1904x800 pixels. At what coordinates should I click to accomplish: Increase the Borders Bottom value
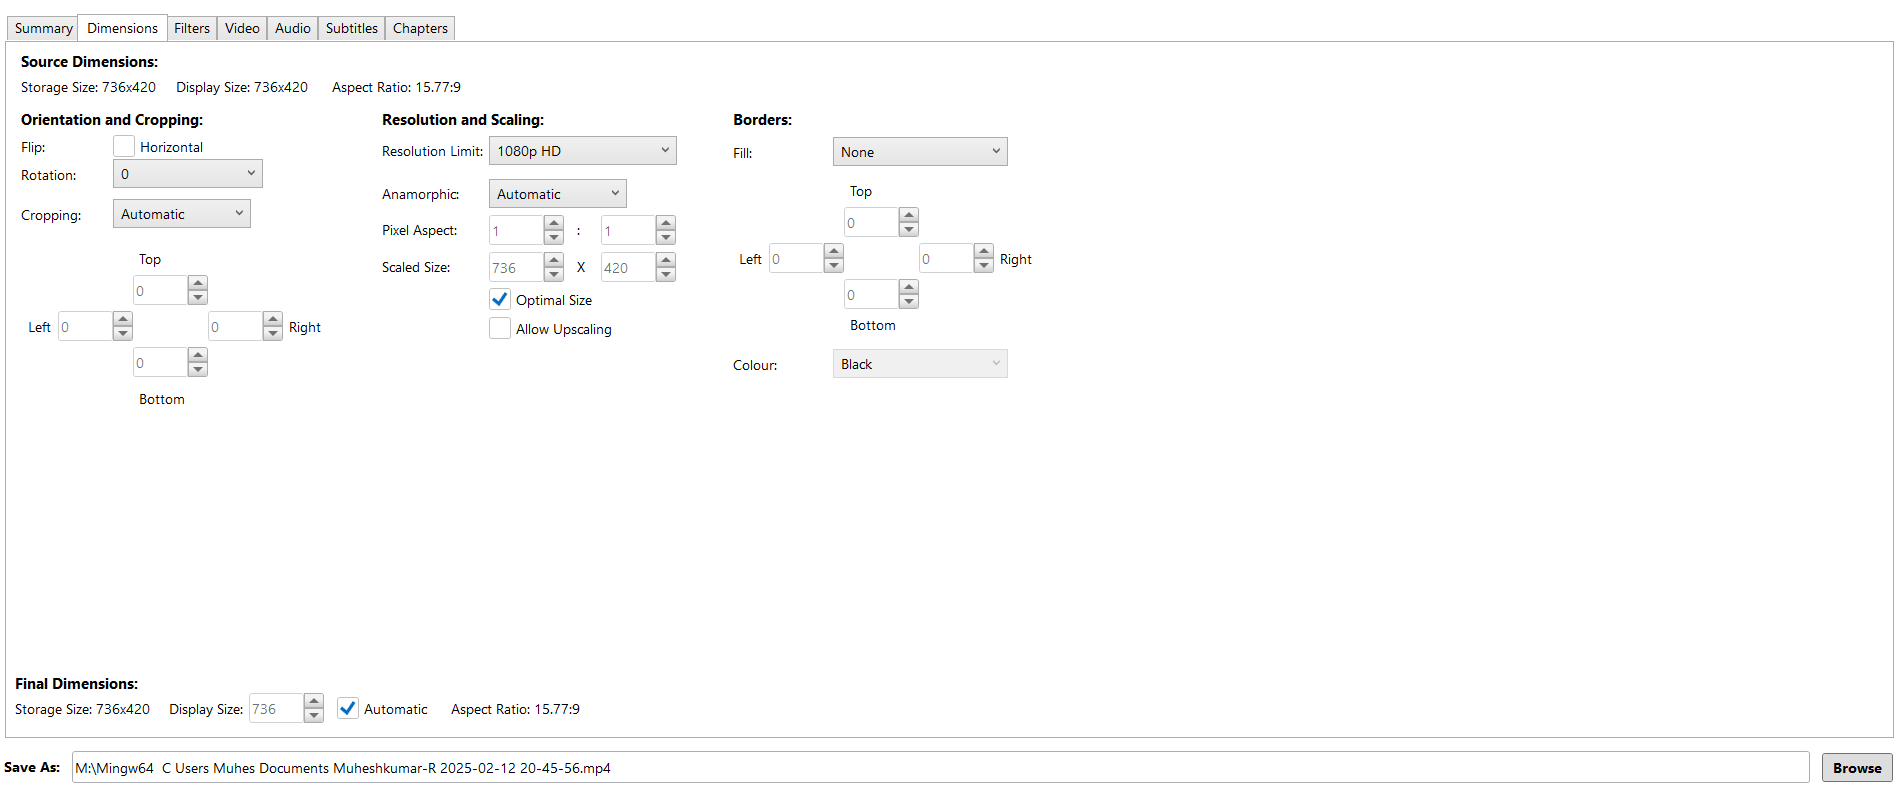tap(909, 287)
